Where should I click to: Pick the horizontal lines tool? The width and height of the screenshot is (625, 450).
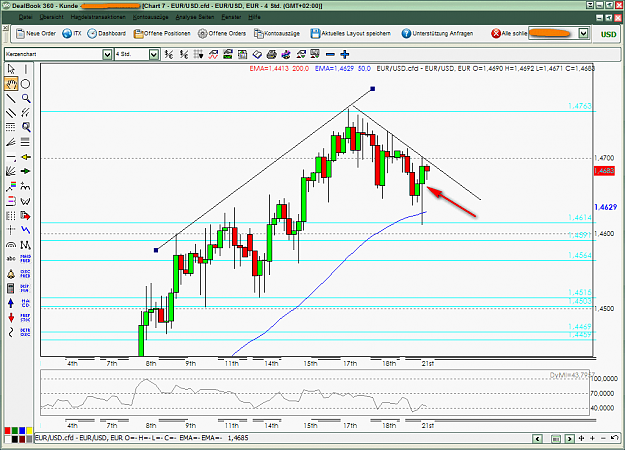pyautogui.click(x=26, y=142)
